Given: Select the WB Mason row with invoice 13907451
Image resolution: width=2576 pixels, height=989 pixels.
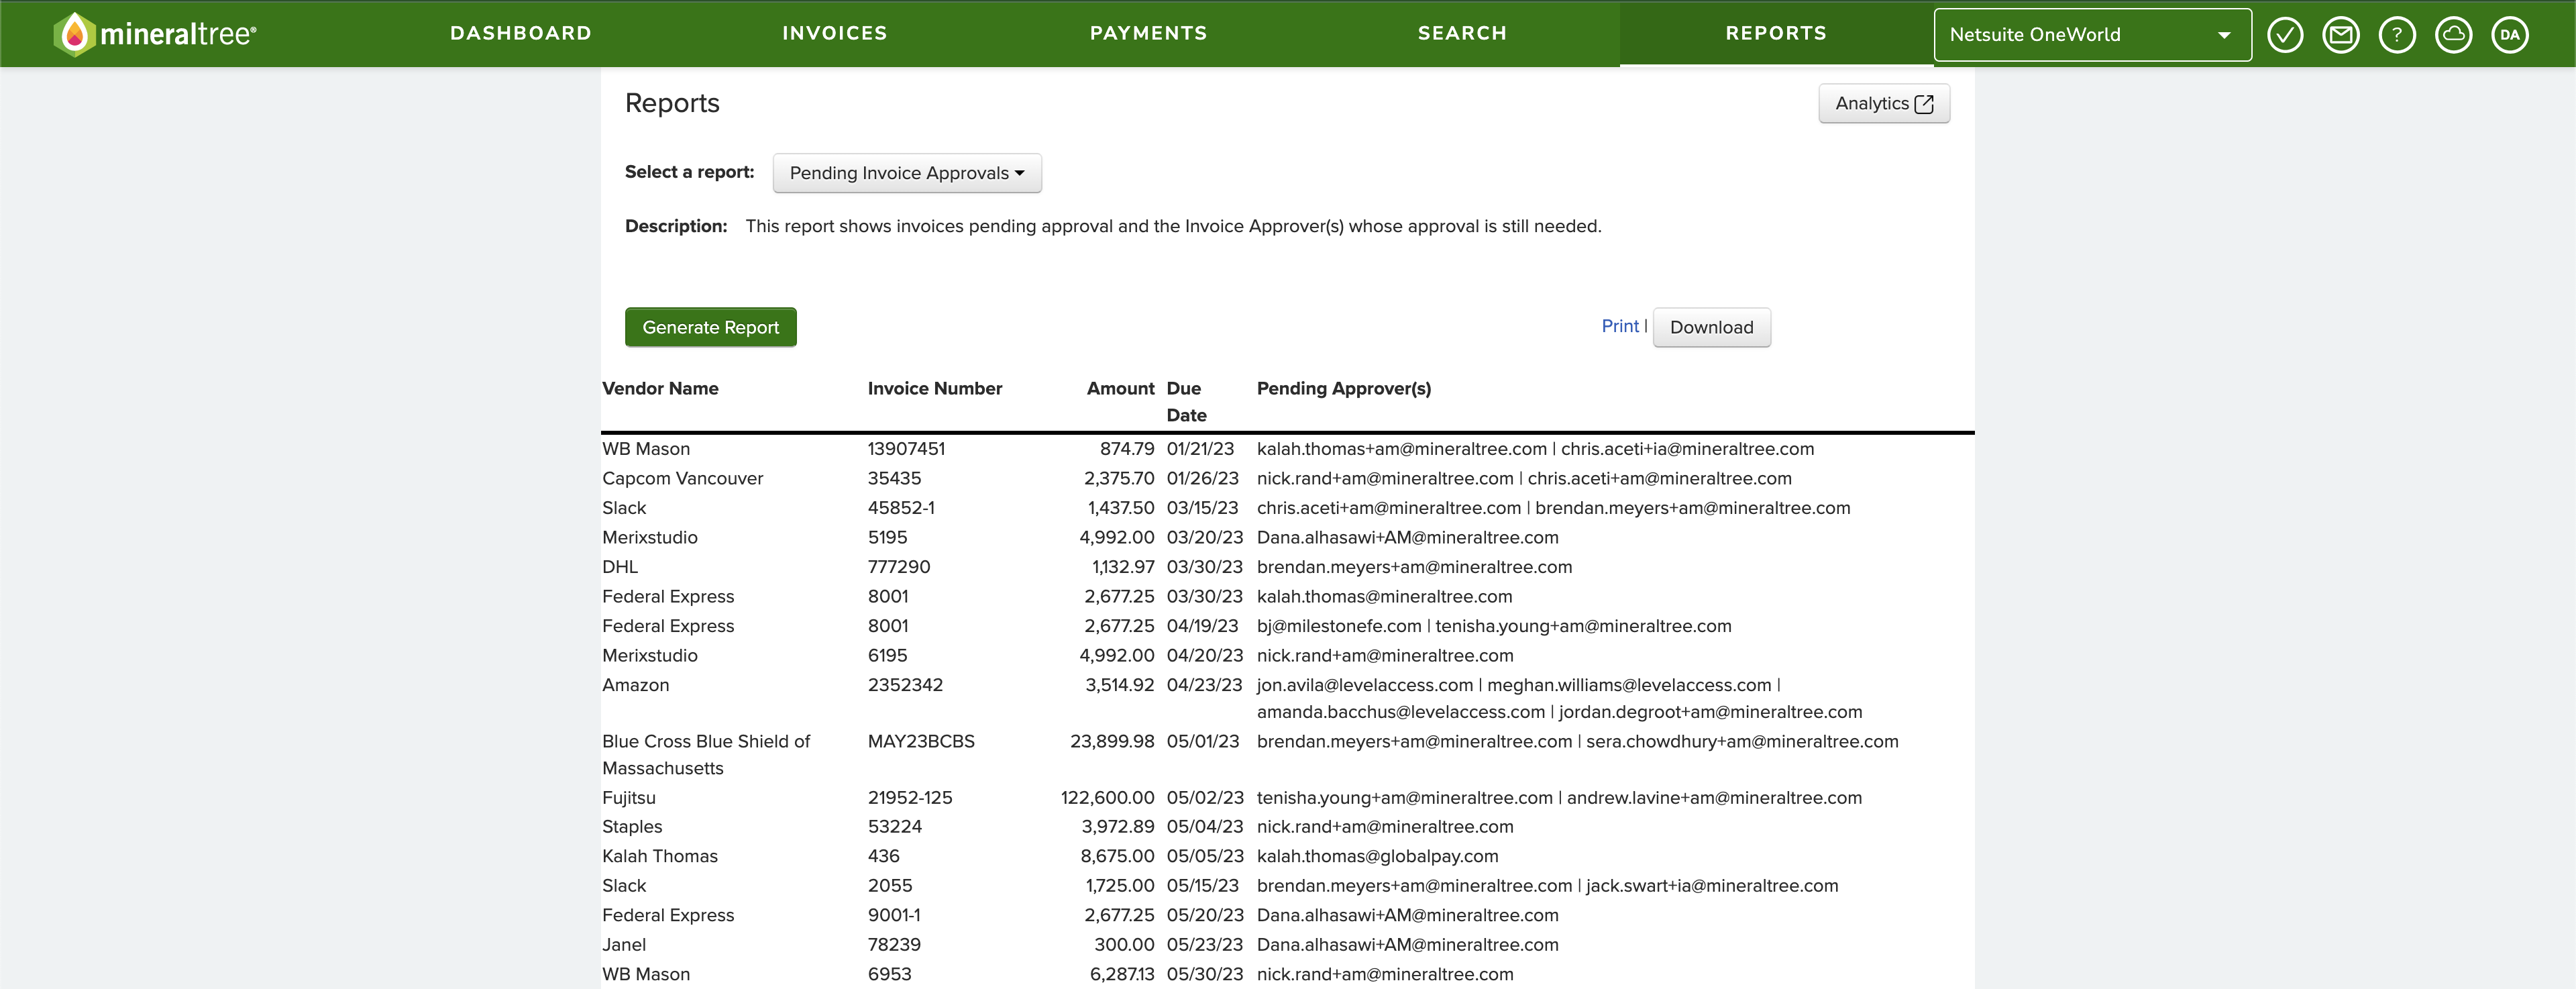Looking at the screenshot, I should 1288,449.
